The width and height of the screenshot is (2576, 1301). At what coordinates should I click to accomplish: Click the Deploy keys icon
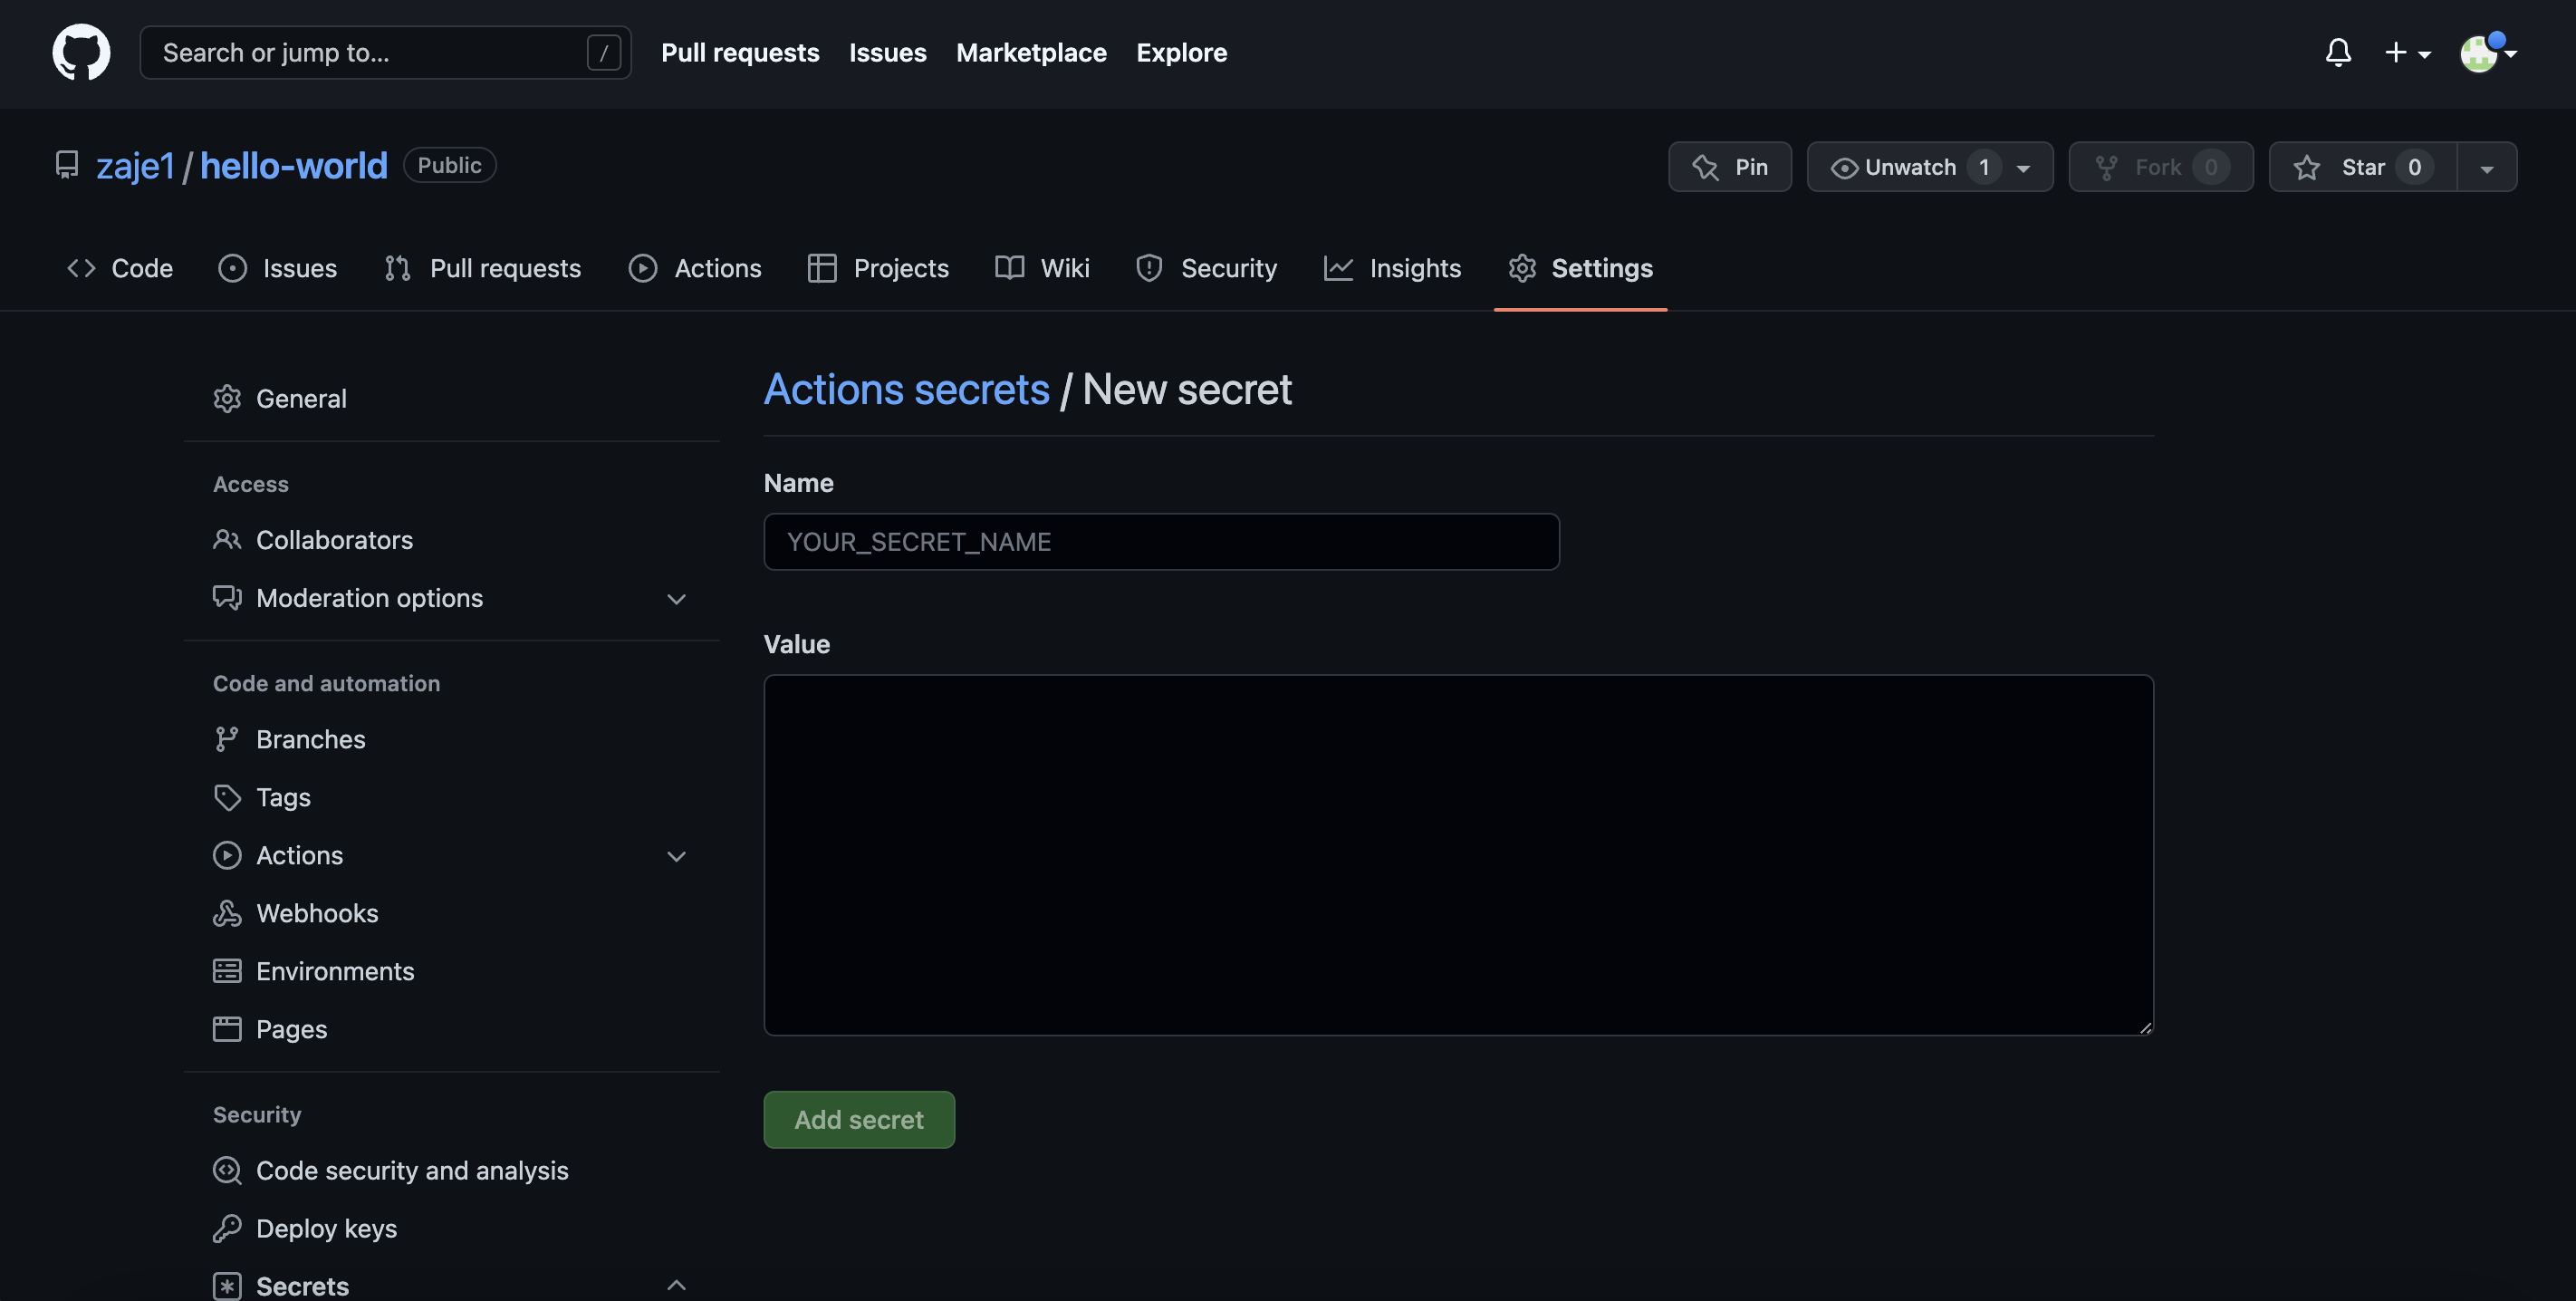pos(227,1228)
